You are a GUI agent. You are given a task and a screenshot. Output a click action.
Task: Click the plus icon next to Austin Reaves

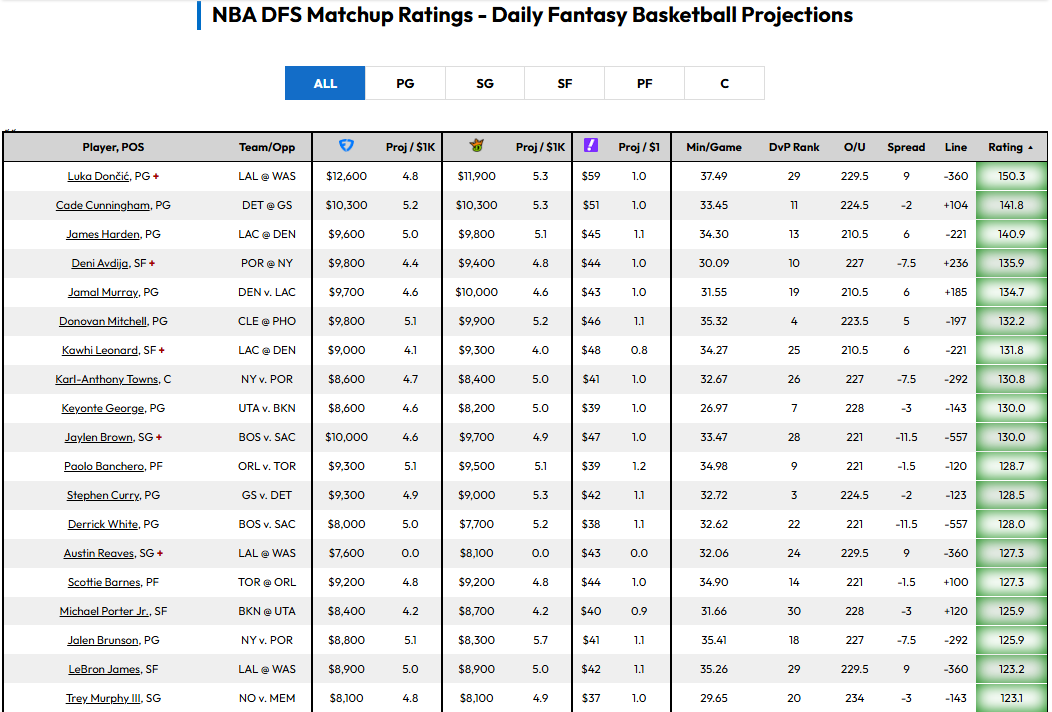click(x=160, y=553)
